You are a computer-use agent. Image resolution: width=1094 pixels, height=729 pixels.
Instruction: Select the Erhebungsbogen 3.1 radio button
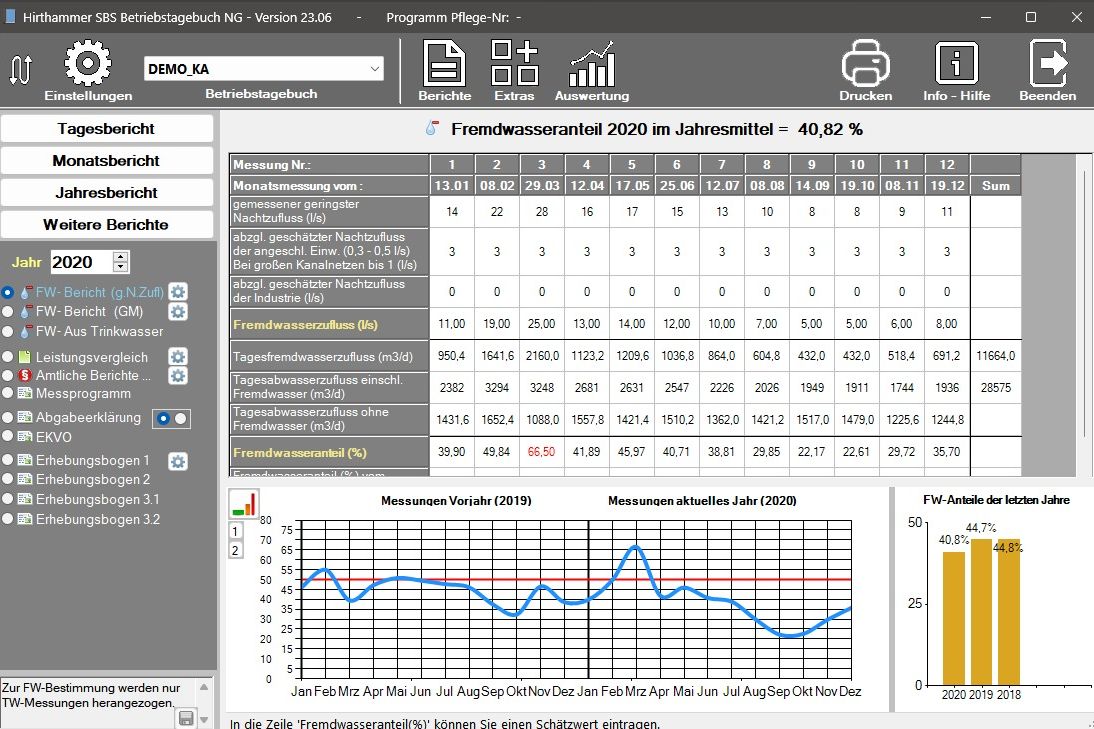tap(9, 499)
